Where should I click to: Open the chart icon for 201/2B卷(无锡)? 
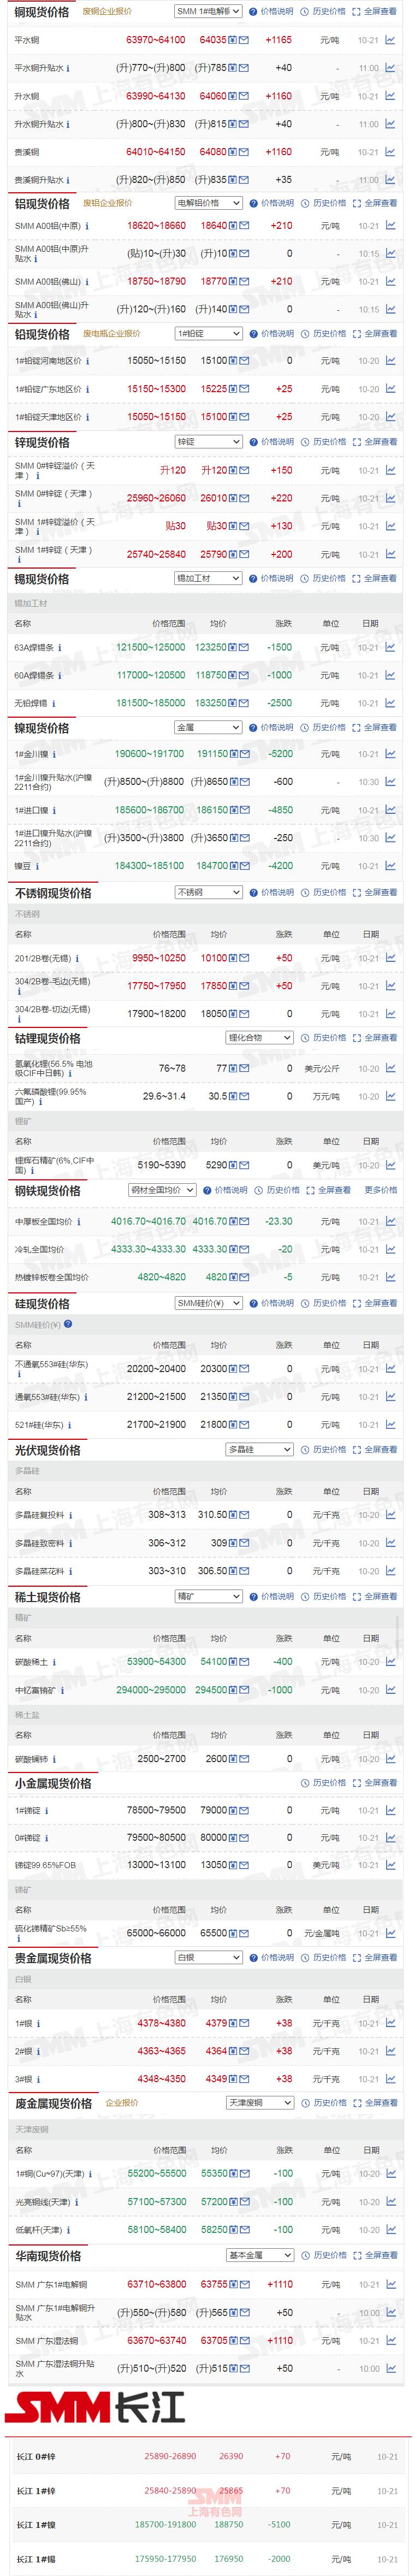point(390,958)
